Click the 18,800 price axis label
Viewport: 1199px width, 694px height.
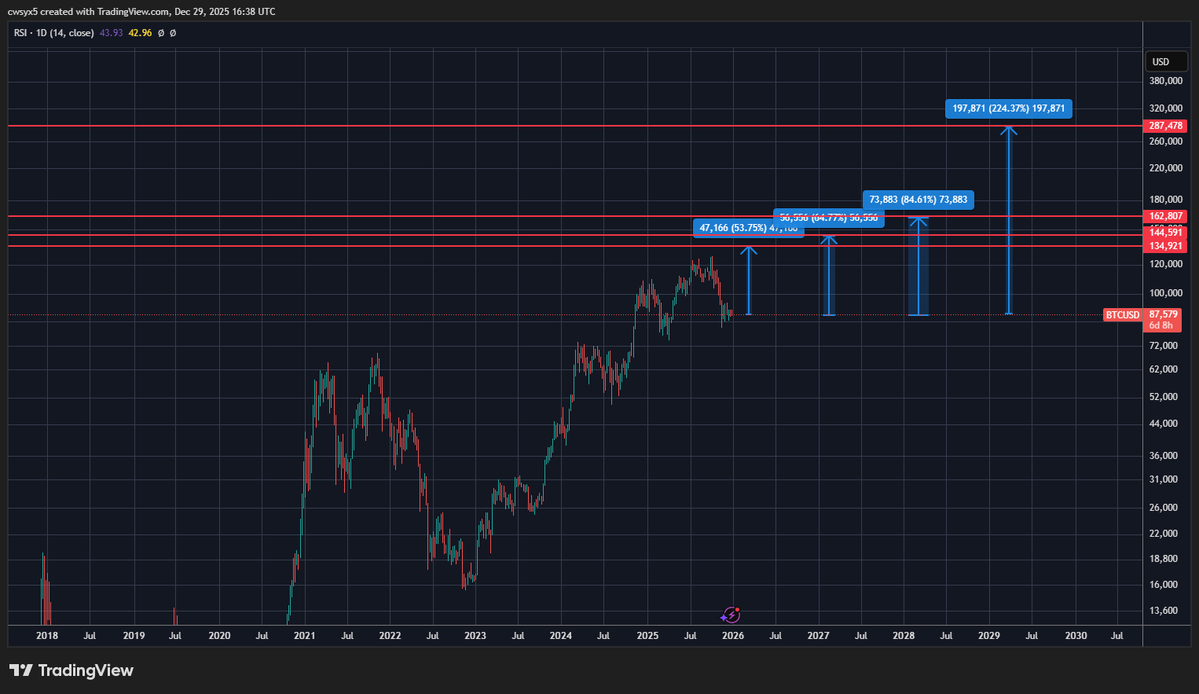(x=1163, y=559)
